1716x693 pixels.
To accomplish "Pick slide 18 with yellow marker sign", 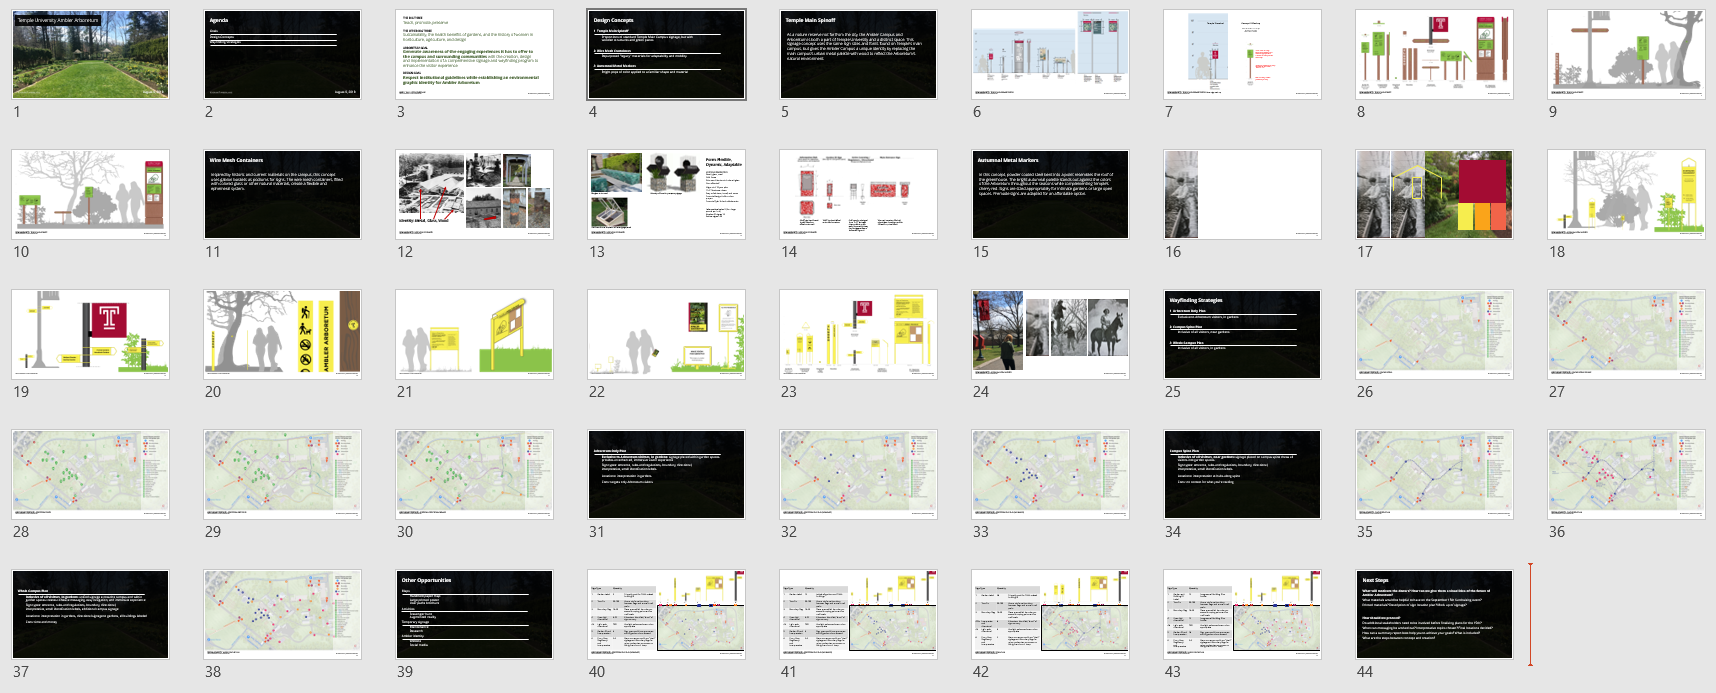I will (x=1627, y=195).
